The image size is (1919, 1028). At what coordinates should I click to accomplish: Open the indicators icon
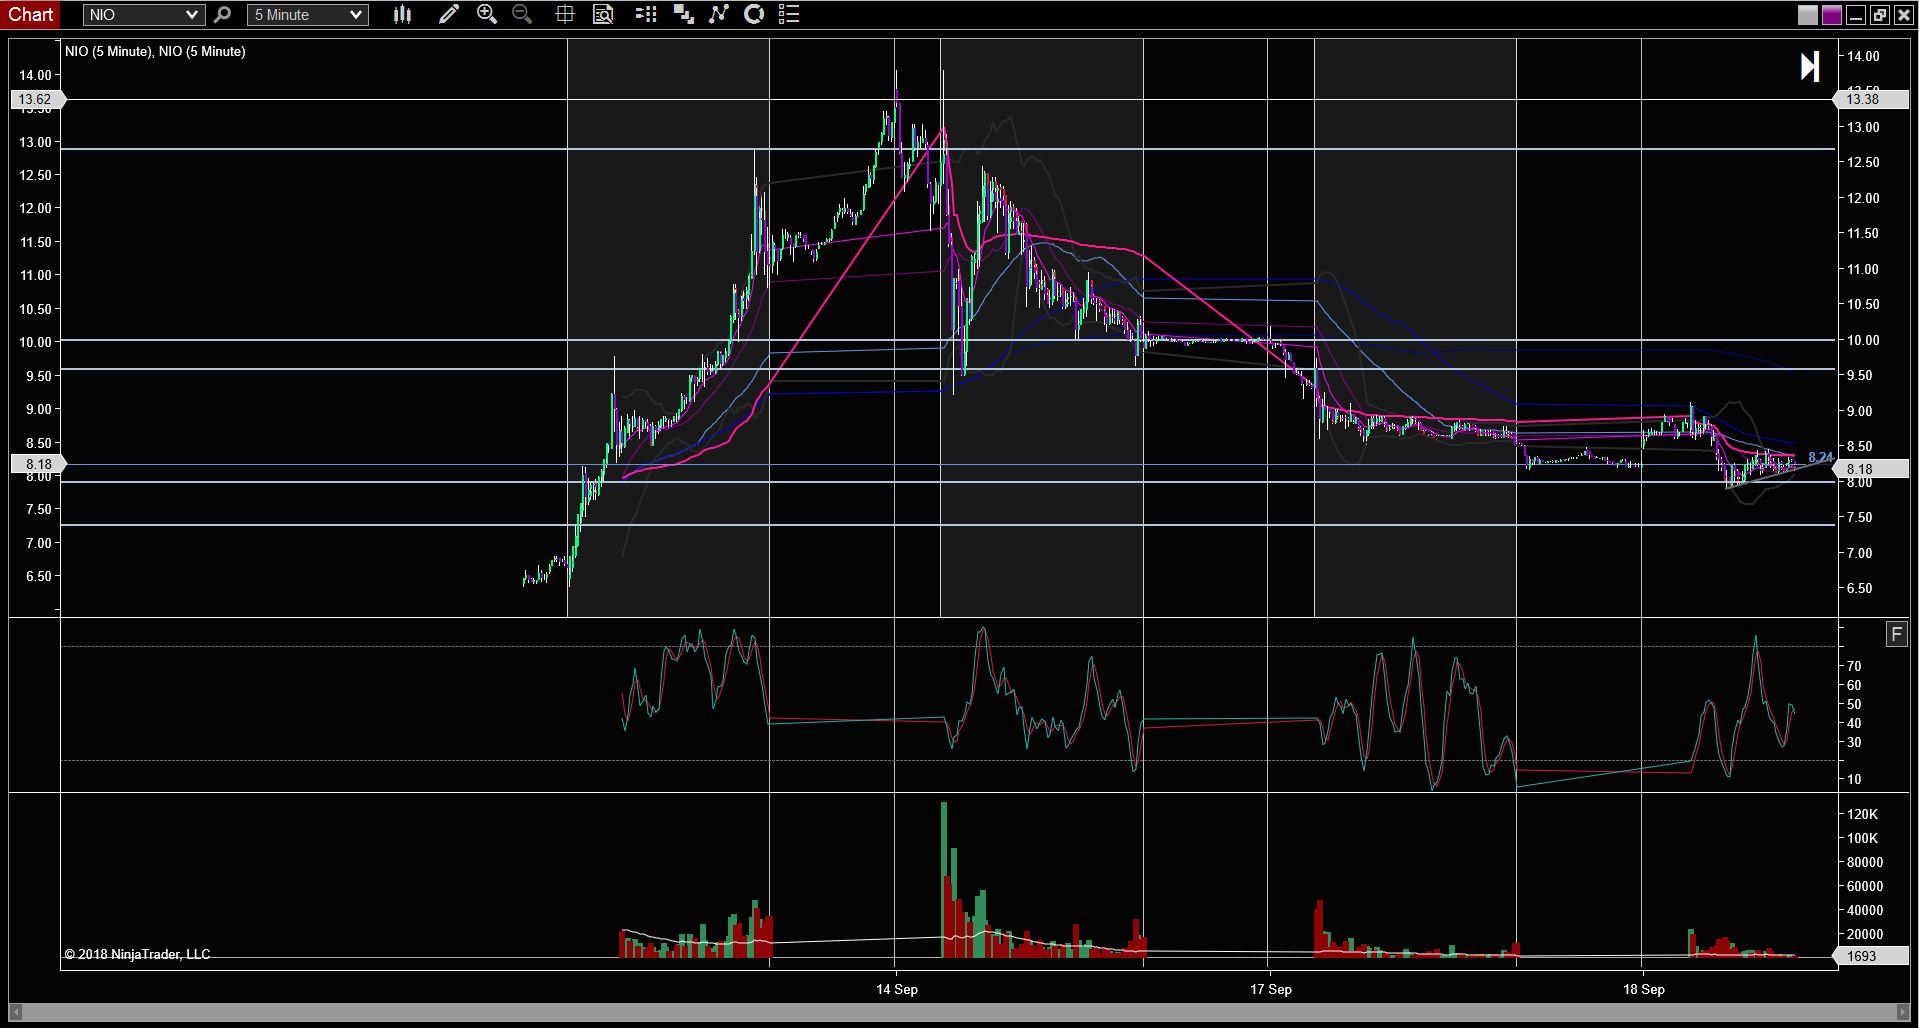pos(719,14)
